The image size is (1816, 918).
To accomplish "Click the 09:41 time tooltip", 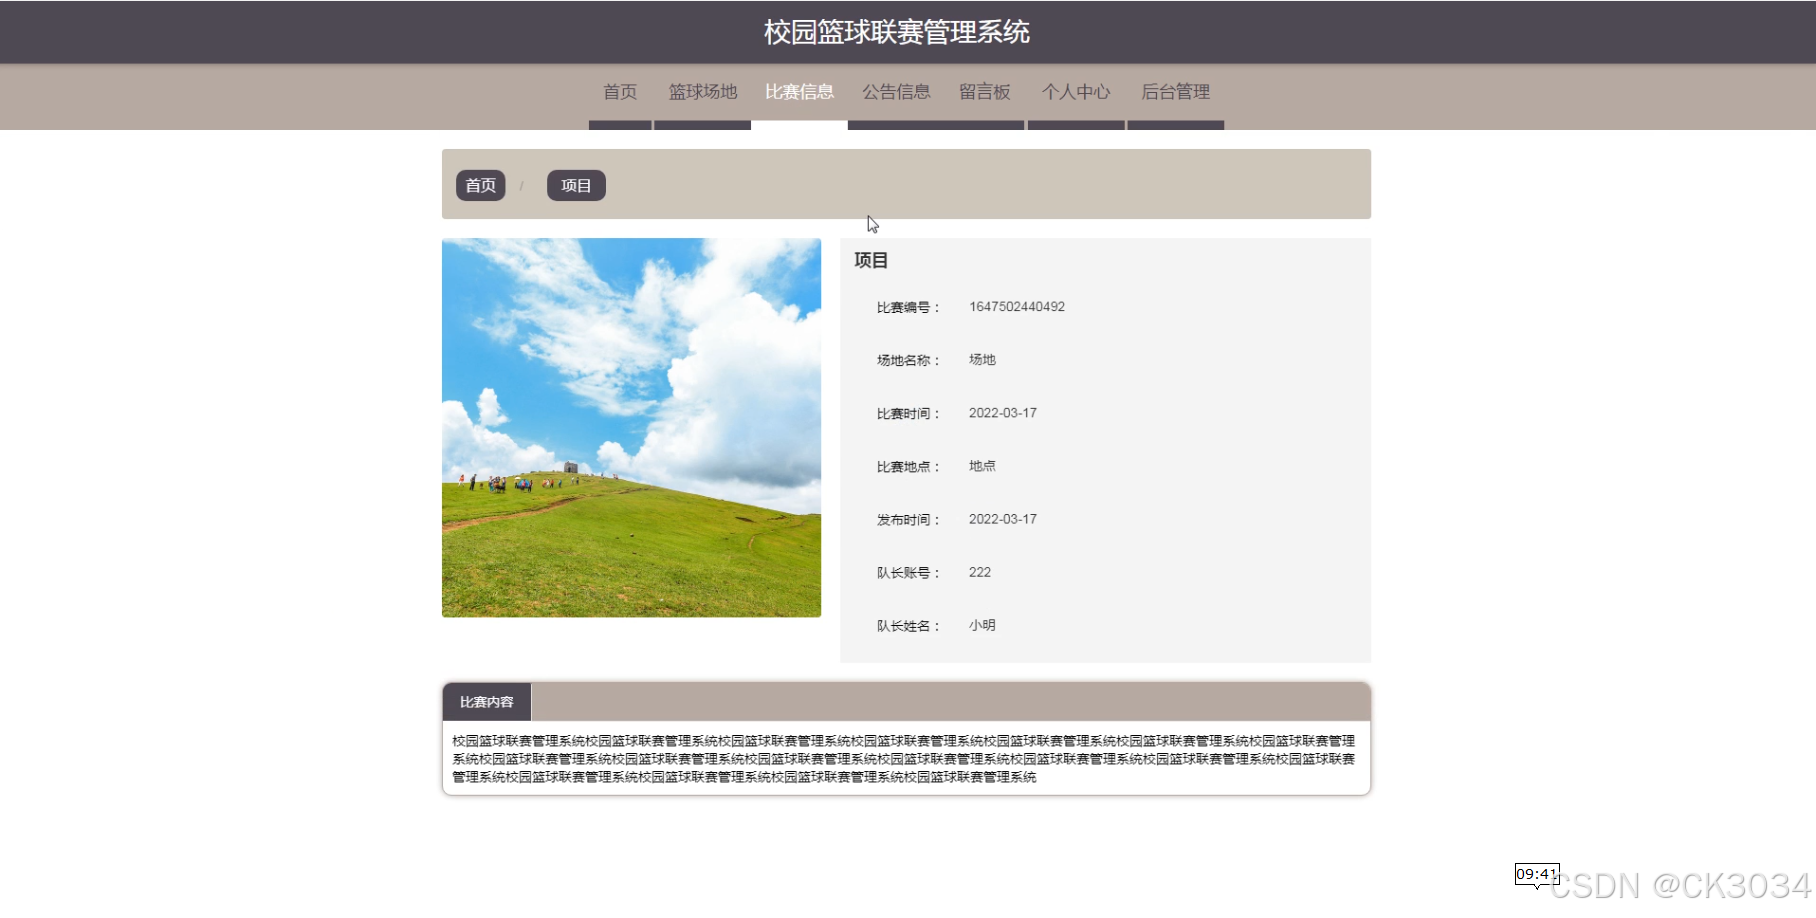I will pos(1537,874).
